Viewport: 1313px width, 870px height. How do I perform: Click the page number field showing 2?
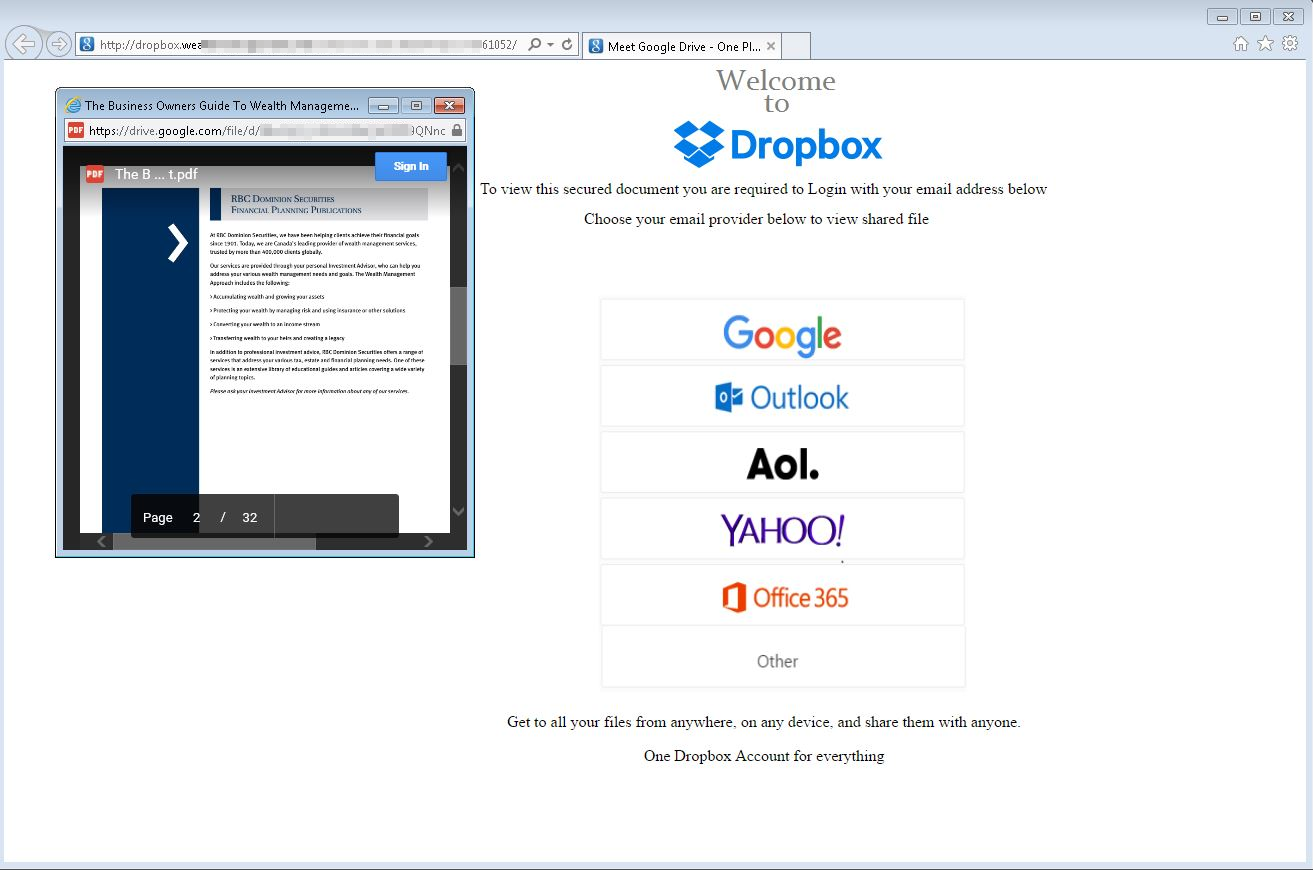(197, 517)
